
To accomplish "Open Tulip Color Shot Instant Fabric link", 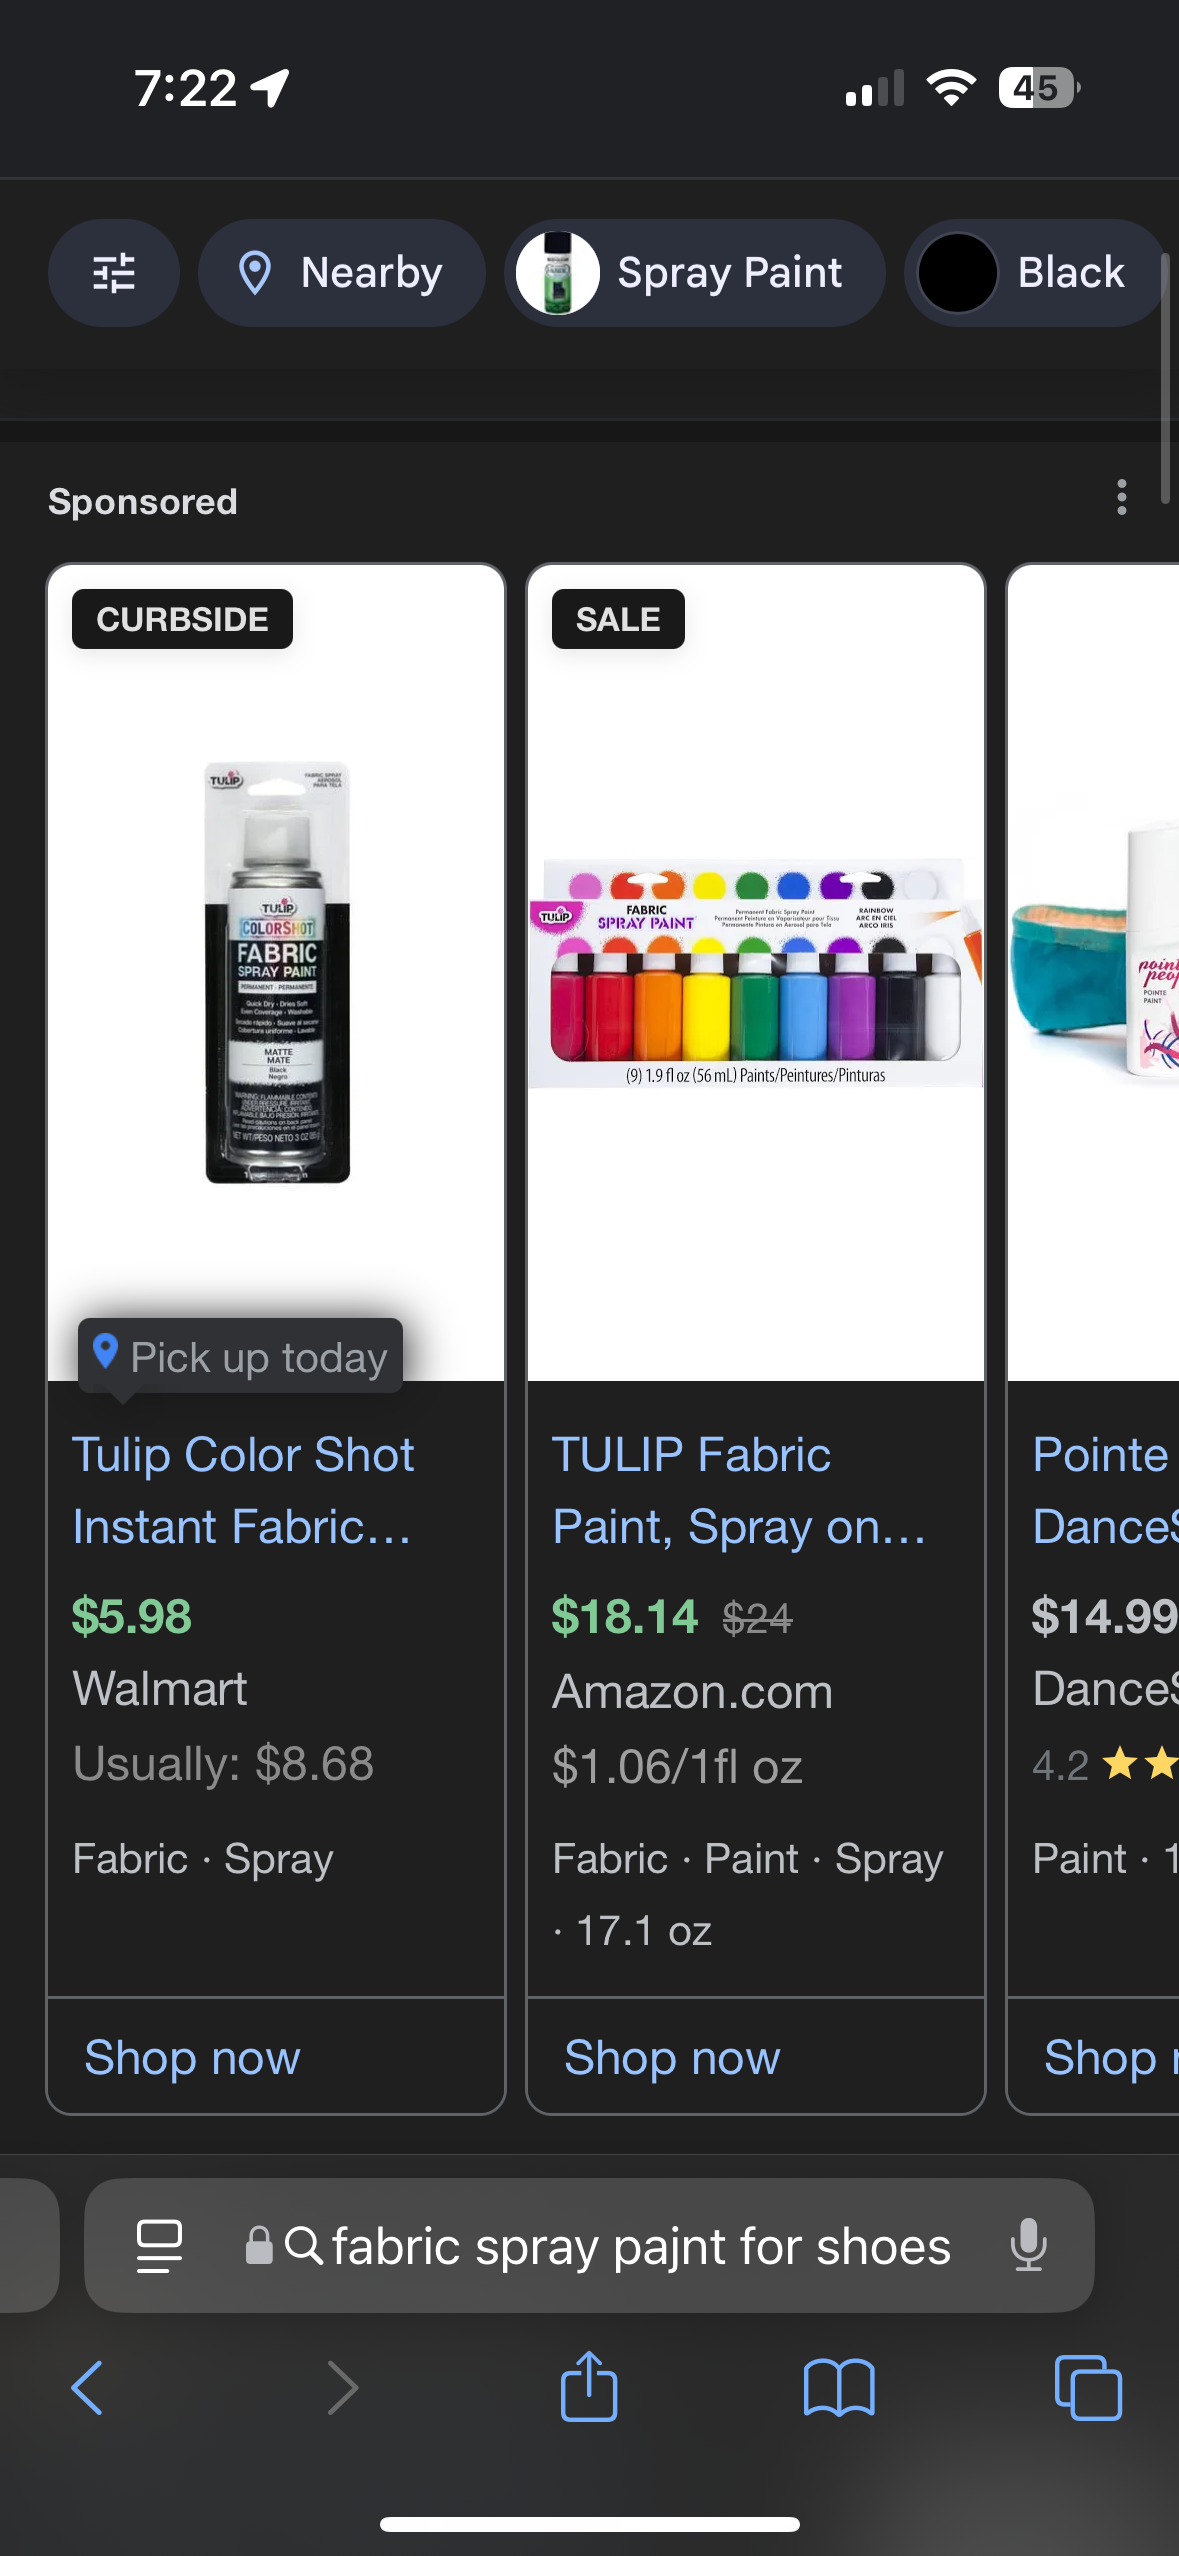I will pyautogui.click(x=244, y=1490).
